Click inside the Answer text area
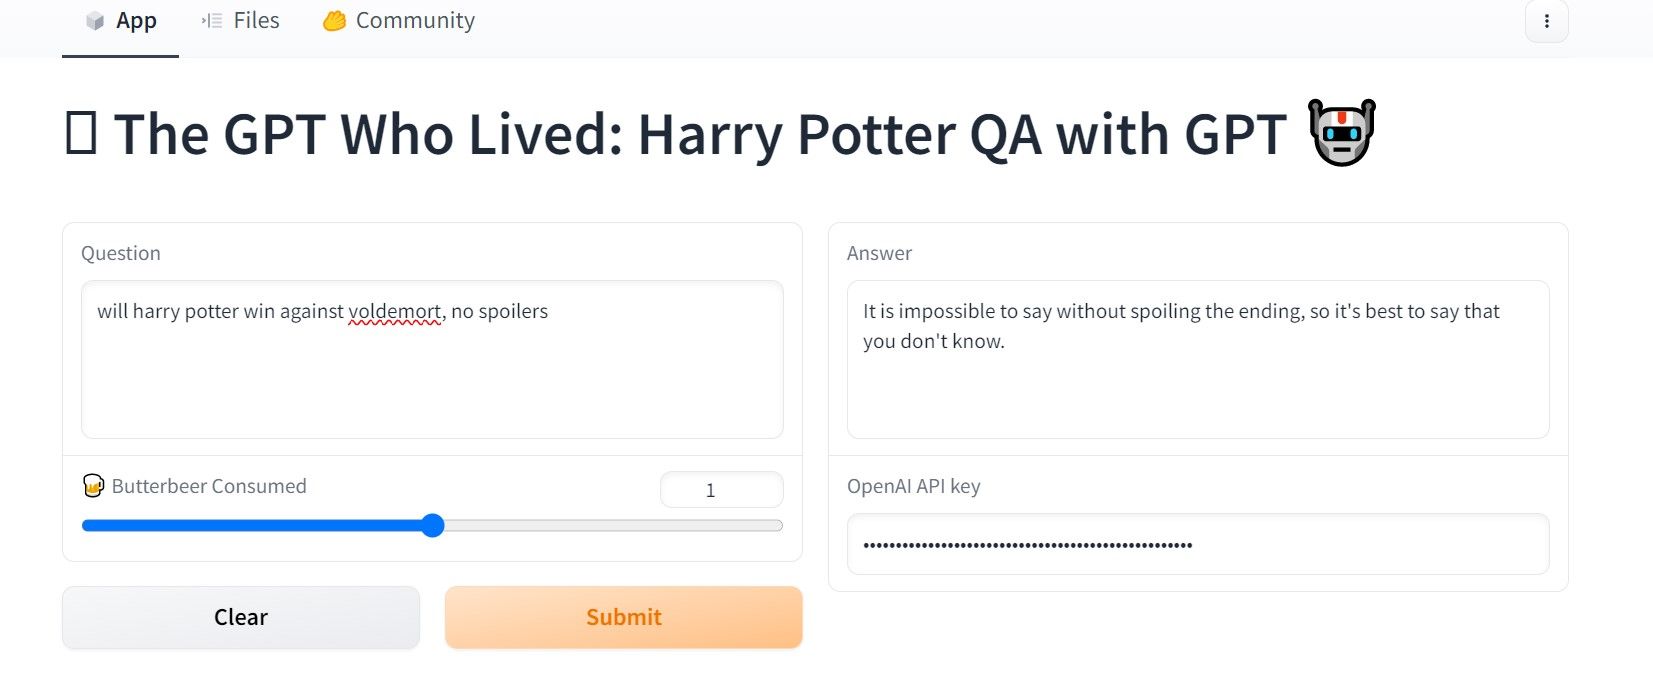Image resolution: width=1653 pixels, height=680 pixels. pyautogui.click(x=1197, y=390)
